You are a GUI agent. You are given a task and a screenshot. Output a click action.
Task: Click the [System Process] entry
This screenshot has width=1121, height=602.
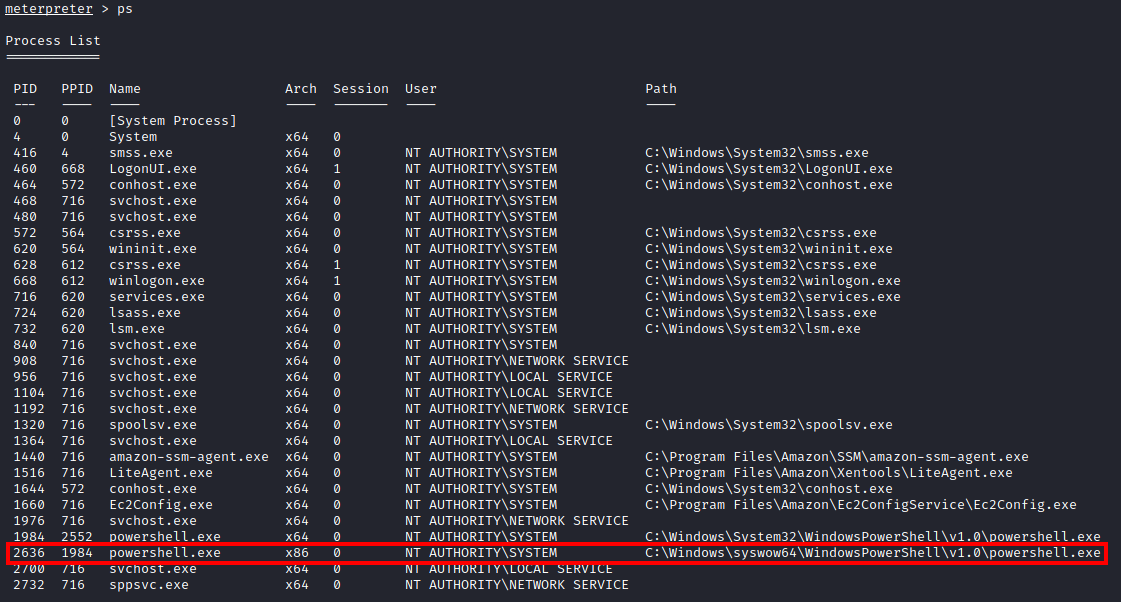coord(173,121)
